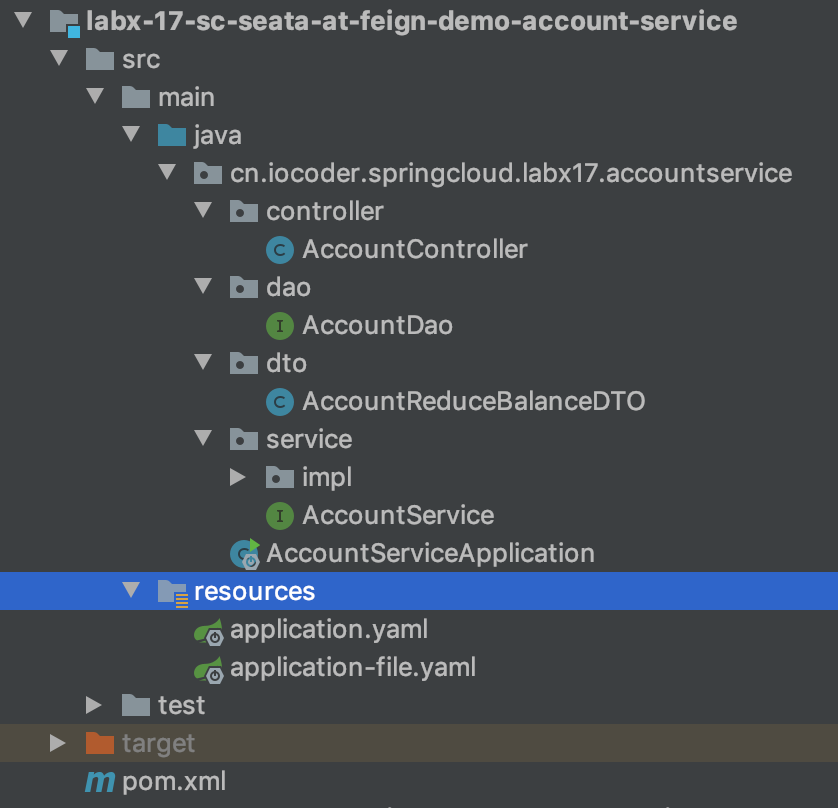This screenshot has width=838, height=808.
Task: Click the AccountServiceApplication Spring Boot icon
Action: coord(244,553)
